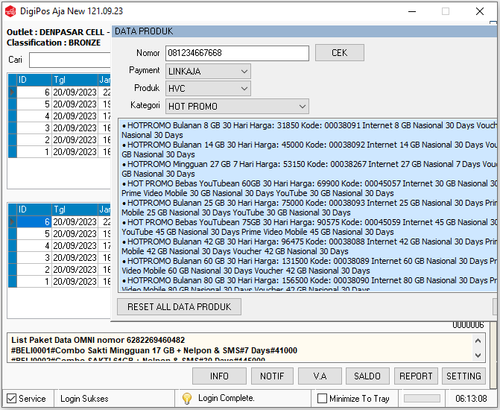Click the 06:13:08 clock in status bar
Image resolution: width=500 pixels, height=410 pixels.
pos(471,399)
